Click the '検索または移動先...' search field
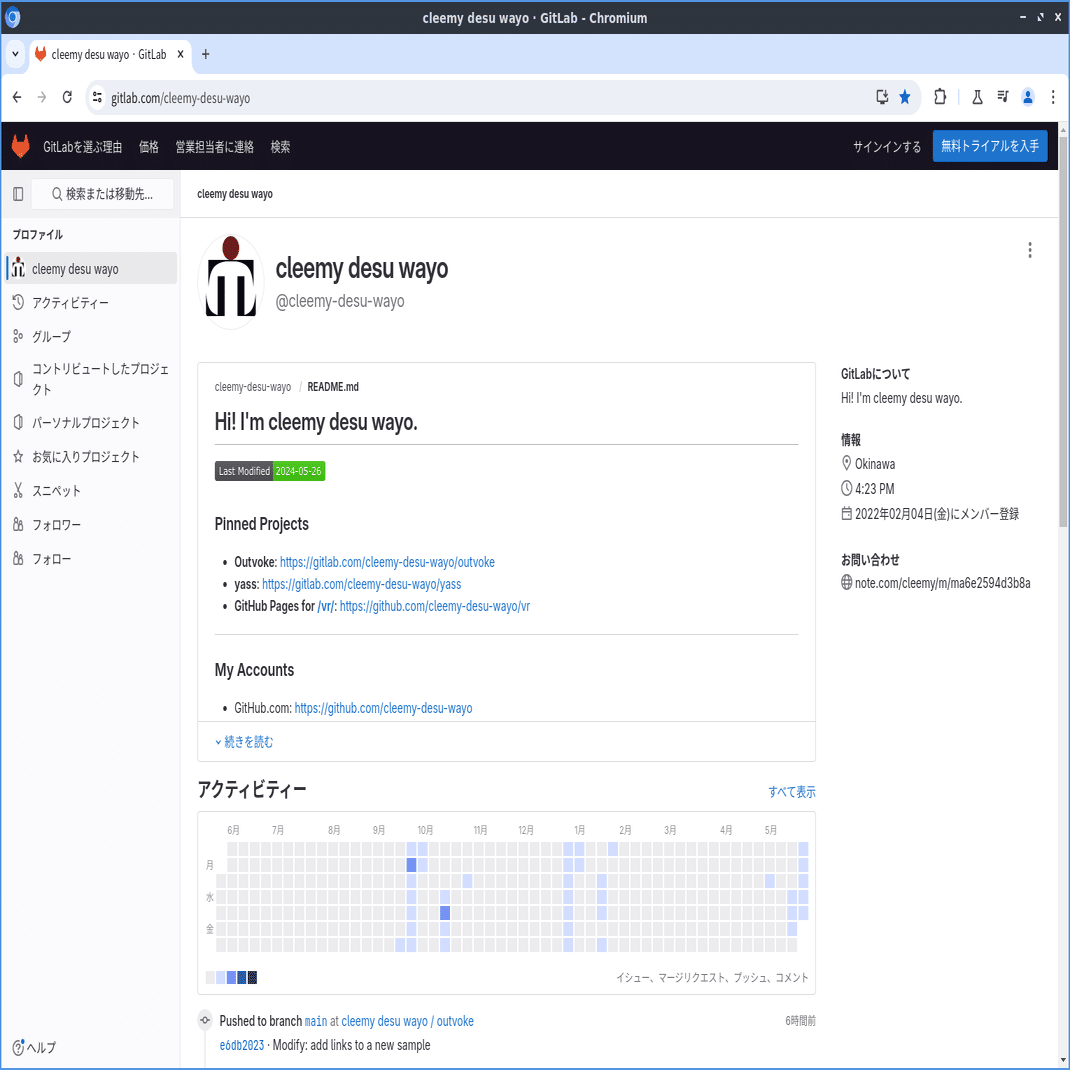The width and height of the screenshot is (1070, 1070). click(103, 194)
